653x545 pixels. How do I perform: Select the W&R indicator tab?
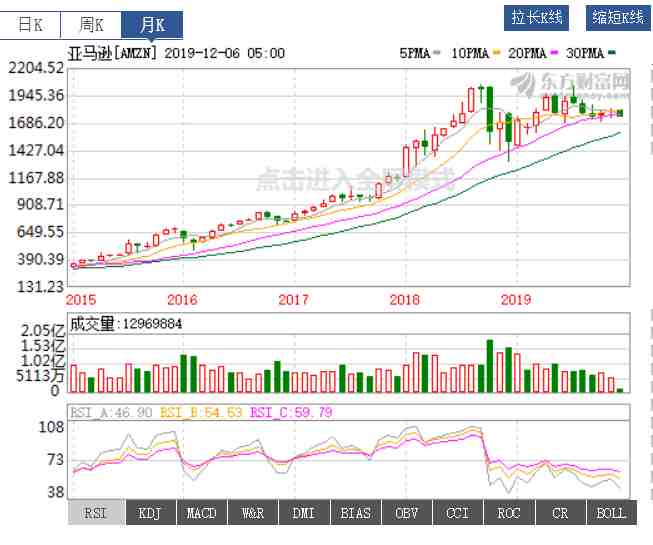[x=253, y=513]
